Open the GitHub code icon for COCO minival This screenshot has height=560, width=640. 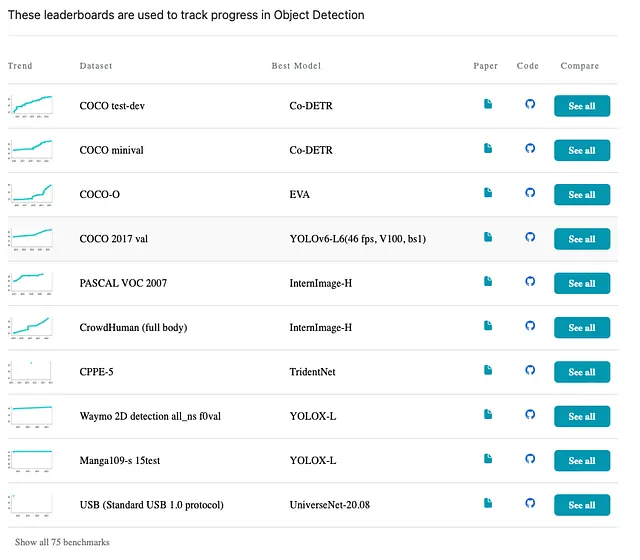[530, 149]
